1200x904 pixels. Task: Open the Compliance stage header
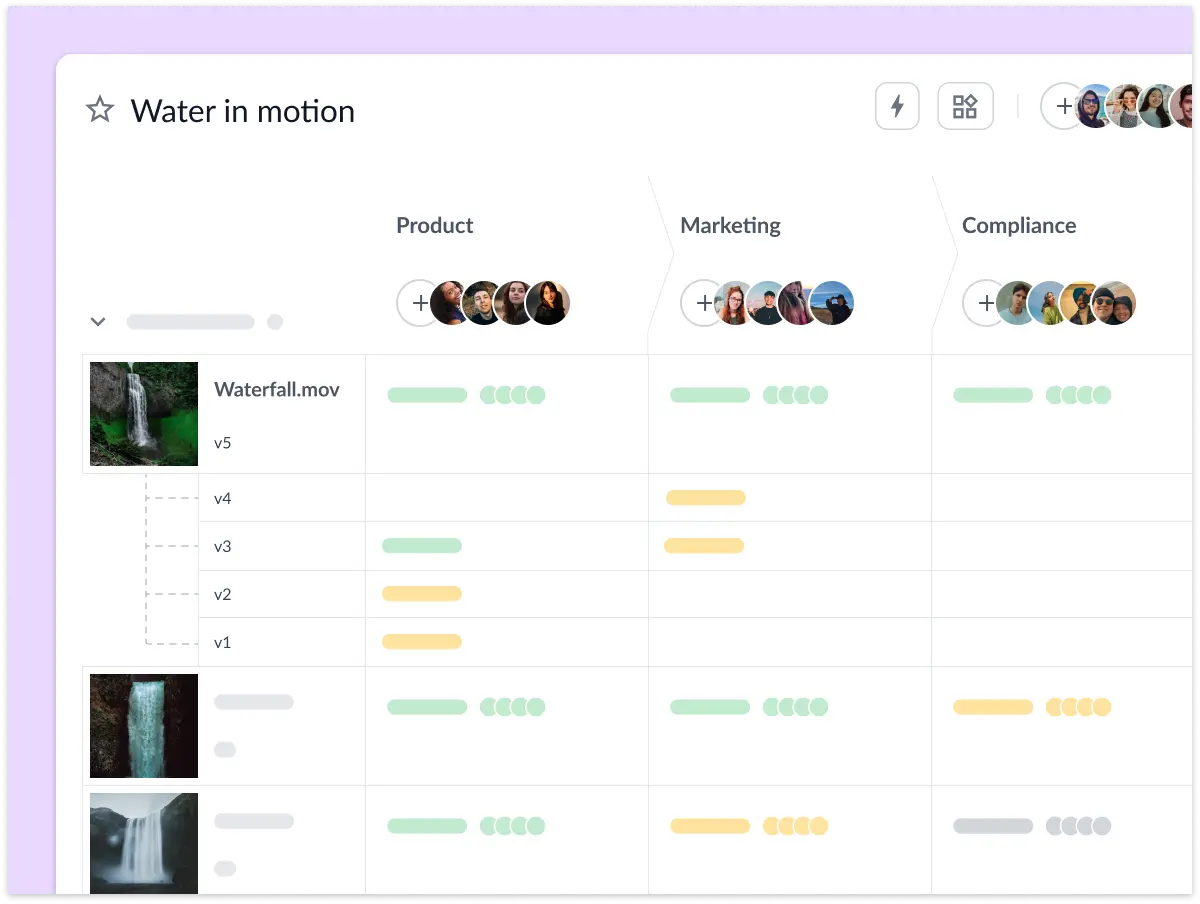pyautogui.click(x=1018, y=226)
